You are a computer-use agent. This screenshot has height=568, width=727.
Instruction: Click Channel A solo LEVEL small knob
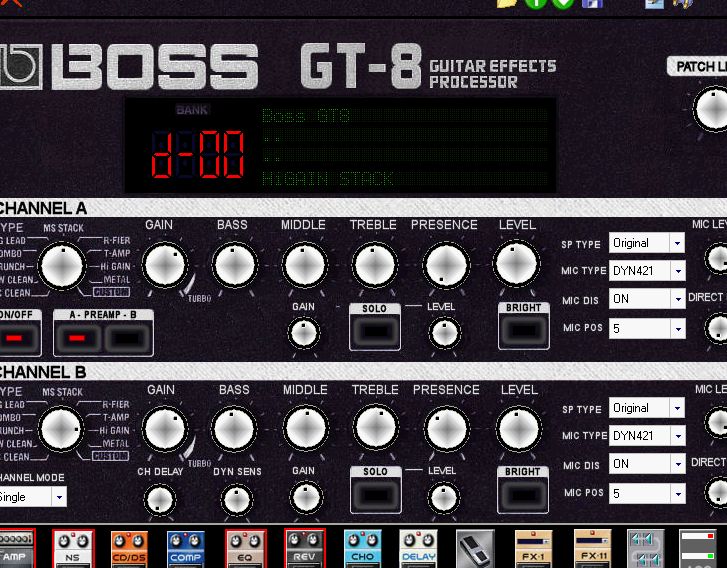point(444,333)
